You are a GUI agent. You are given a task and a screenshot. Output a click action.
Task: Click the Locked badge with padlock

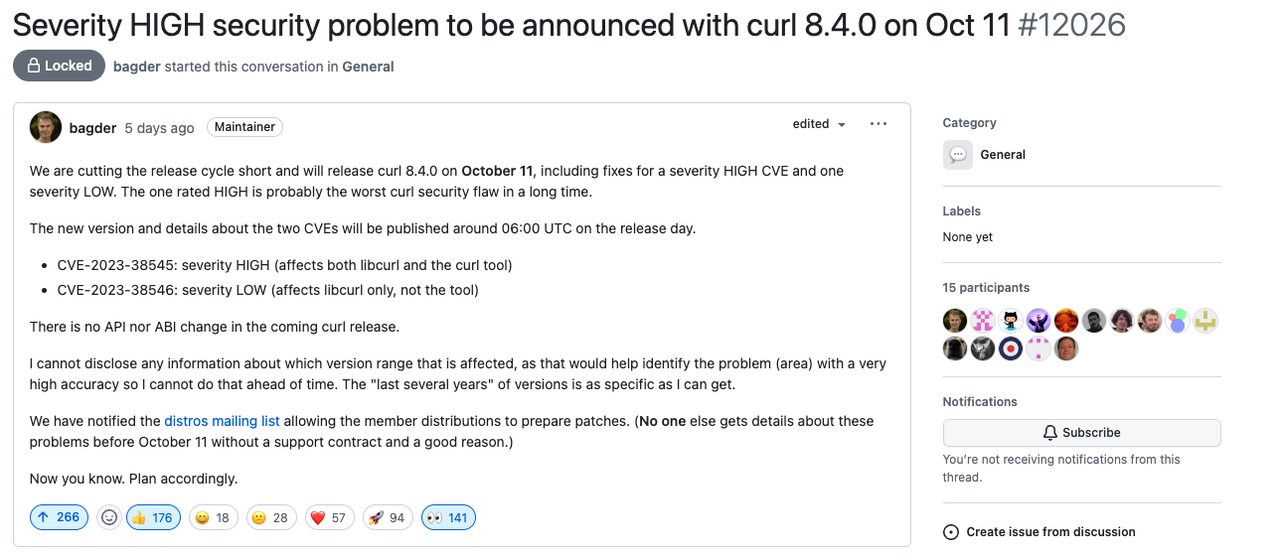click(x=59, y=66)
